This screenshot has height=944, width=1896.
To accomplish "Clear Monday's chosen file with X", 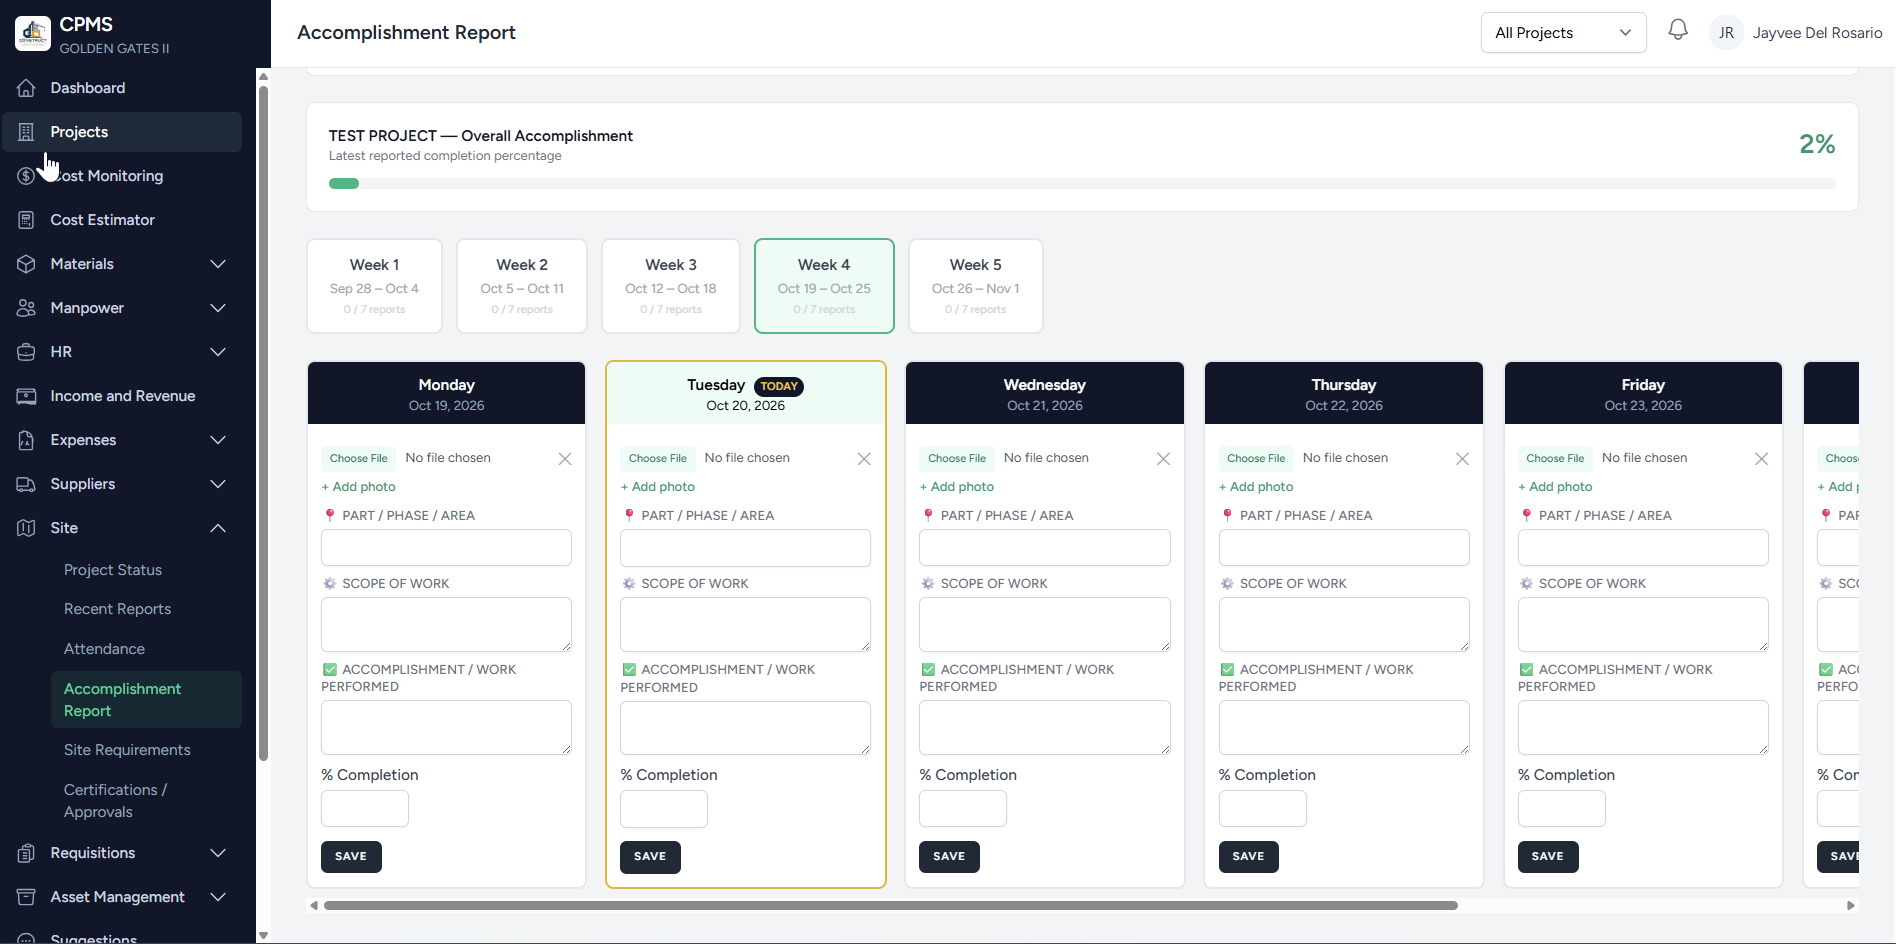I will [565, 459].
